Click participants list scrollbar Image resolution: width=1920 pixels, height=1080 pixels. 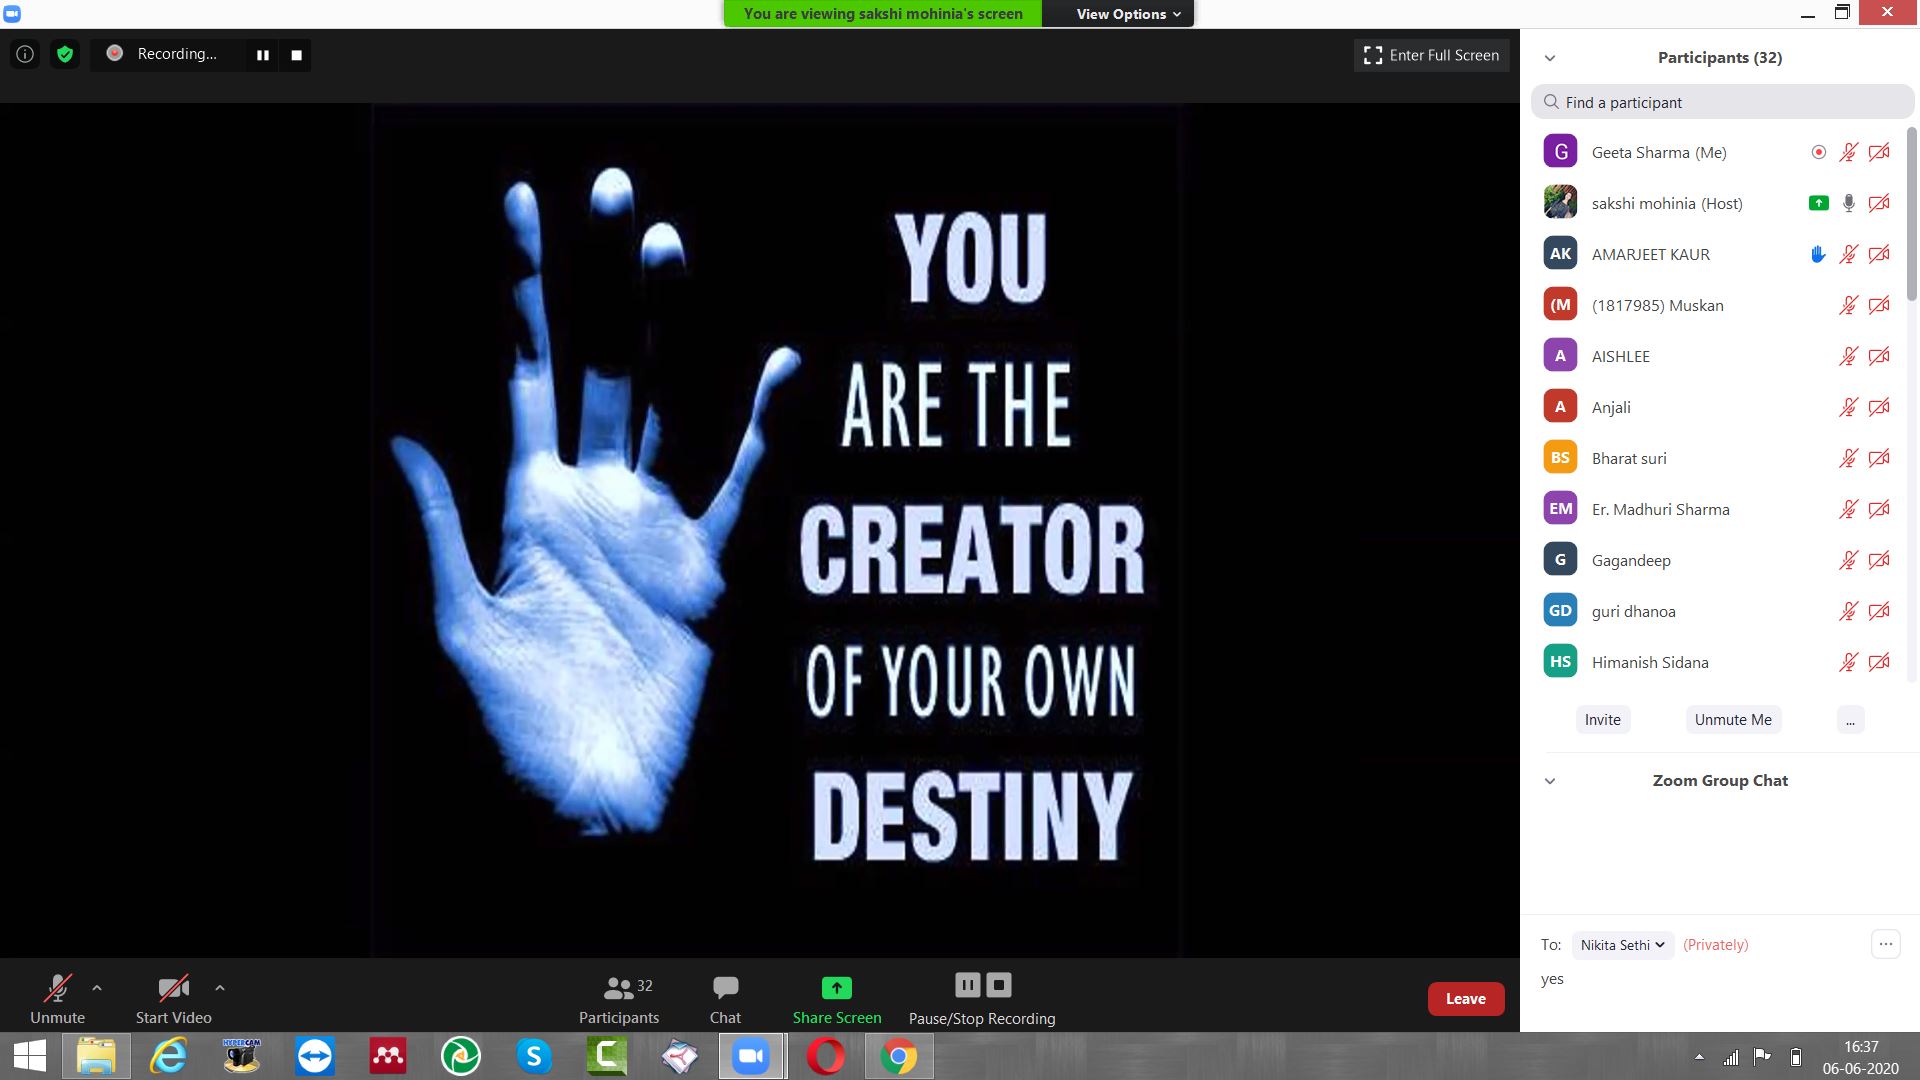pyautogui.click(x=1912, y=213)
